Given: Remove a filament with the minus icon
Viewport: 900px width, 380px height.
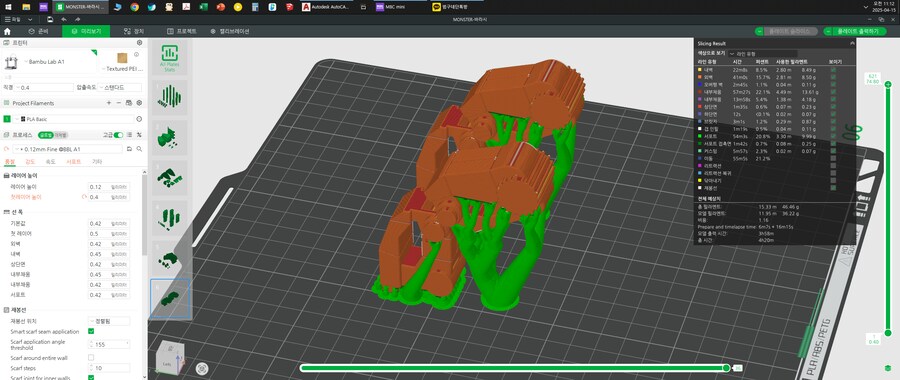Looking at the screenshot, I should [119, 103].
